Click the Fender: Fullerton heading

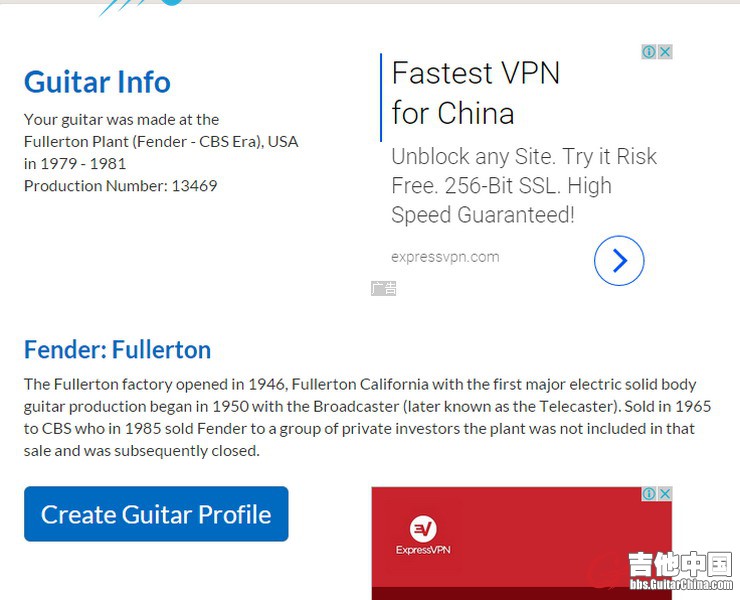(x=117, y=350)
